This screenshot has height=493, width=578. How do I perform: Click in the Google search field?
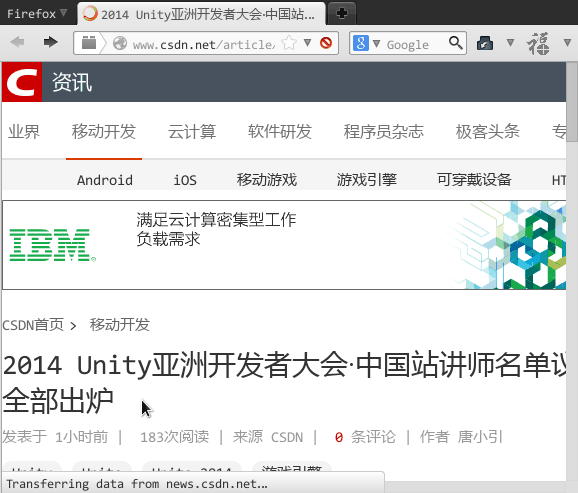[415, 44]
